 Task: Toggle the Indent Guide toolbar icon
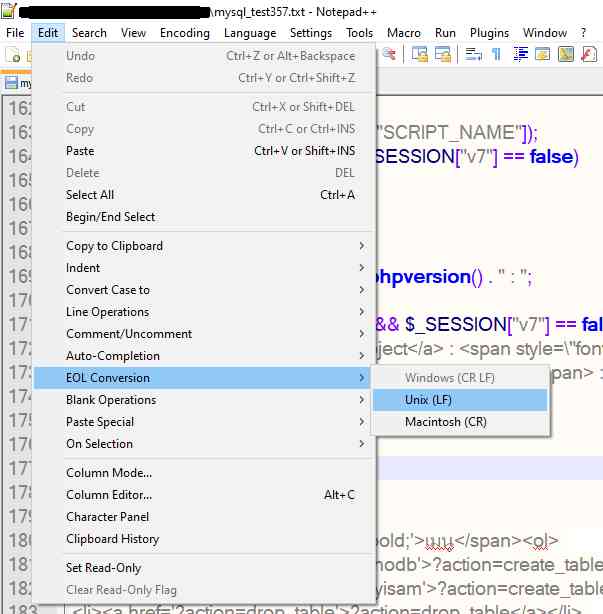click(x=518, y=55)
